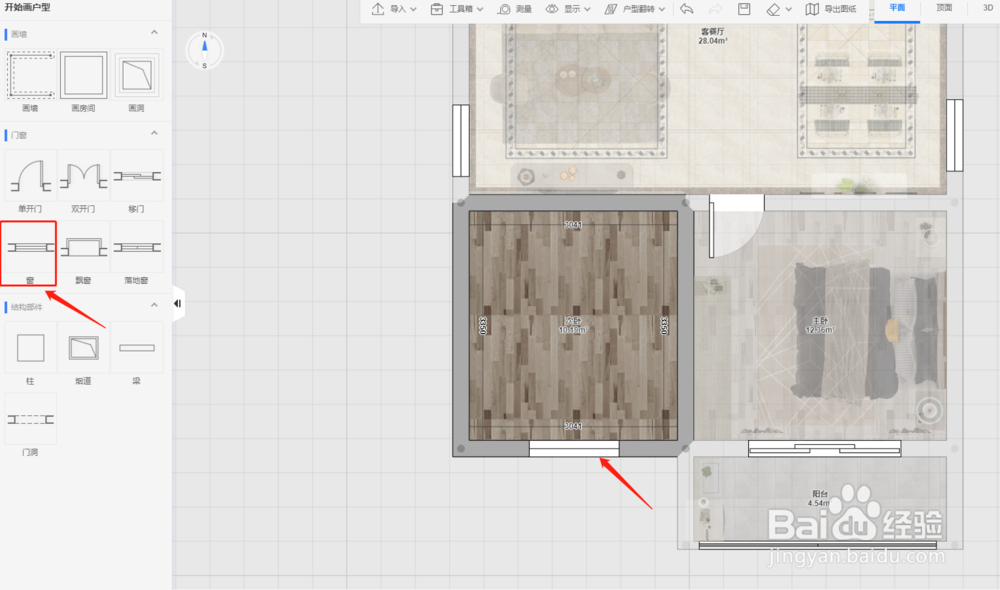Choose the 落地窗 floor window component
The width and height of the screenshot is (1000, 590).
tap(136, 247)
